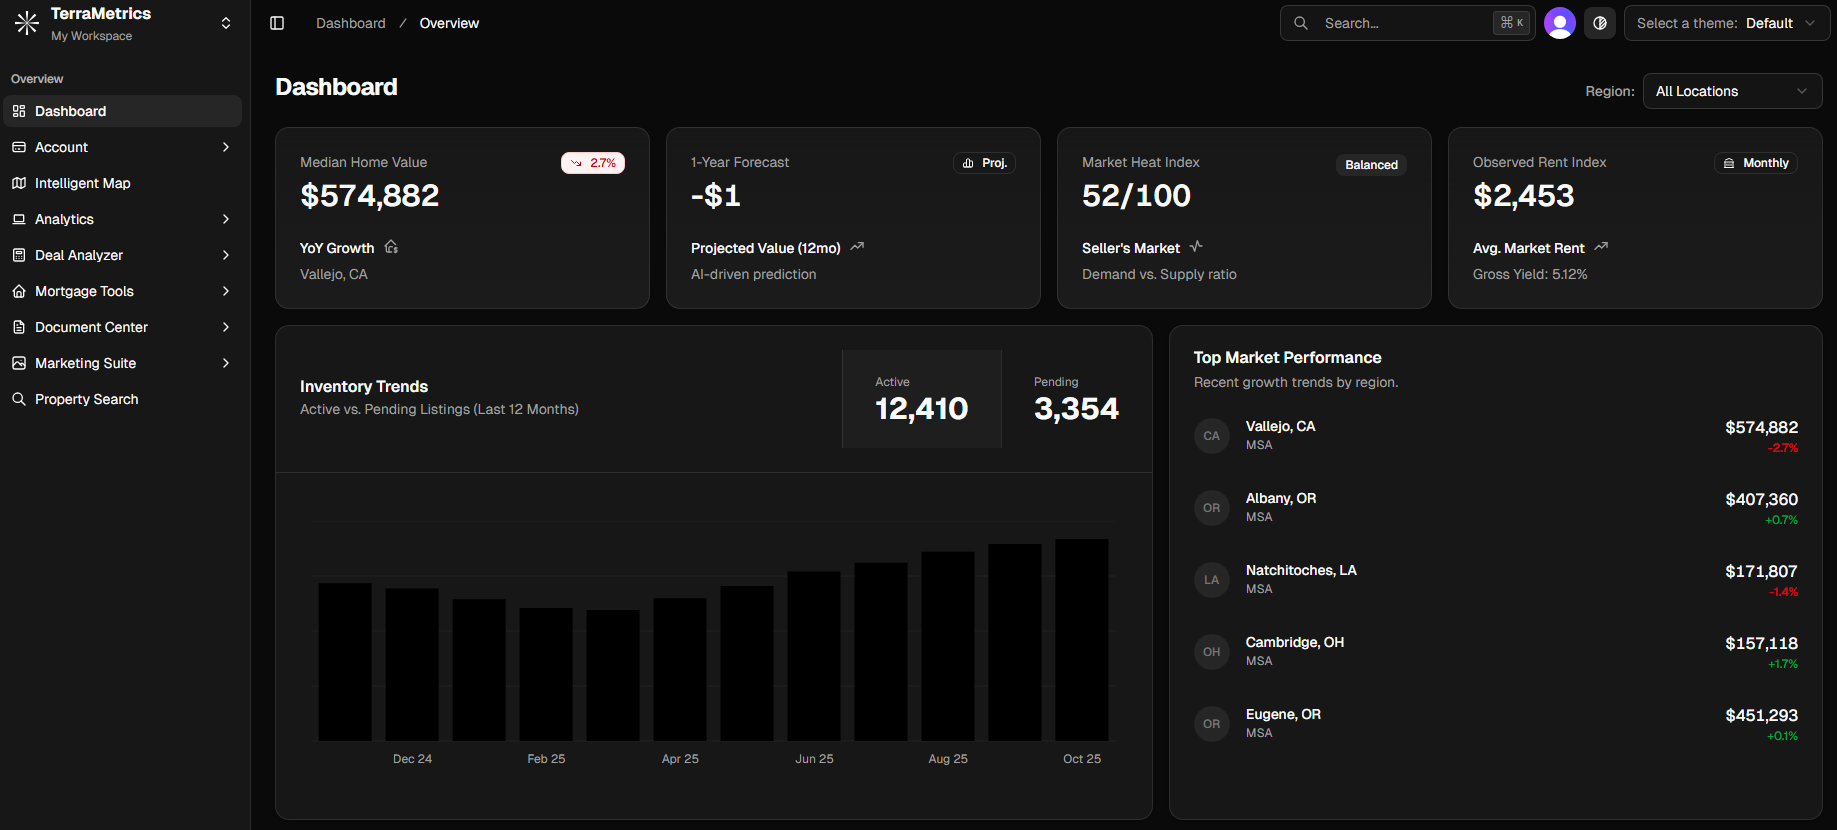The image size is (1837, 830).
Task: Expand the Account submenu chevron
Action: (226, 147)
